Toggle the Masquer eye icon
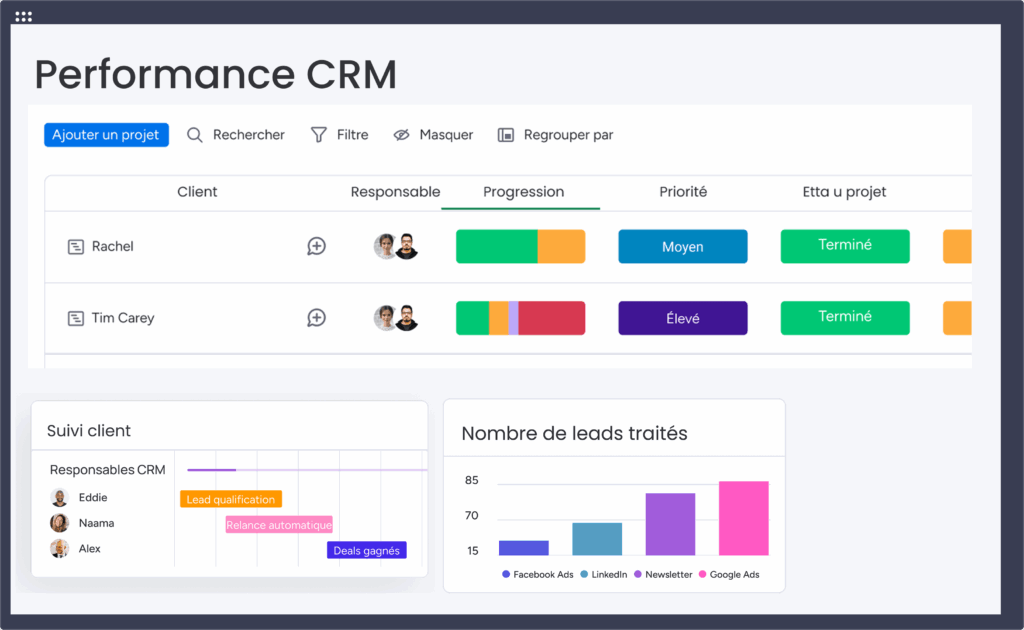The height and width of the screenshot is (630, 1024). click(x=402, y=135)
